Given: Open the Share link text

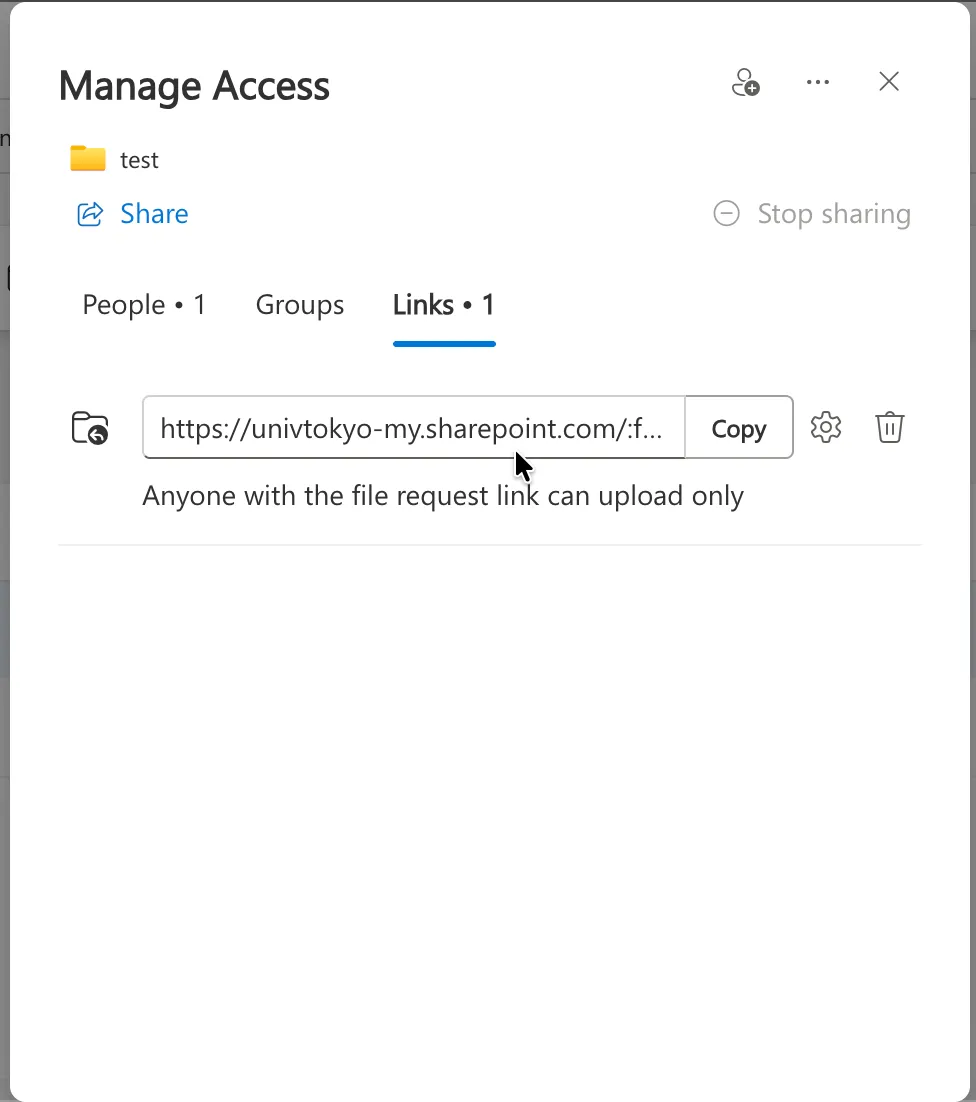Looking at the screenshot, I should pyautogui.click(x=154, y=214).
